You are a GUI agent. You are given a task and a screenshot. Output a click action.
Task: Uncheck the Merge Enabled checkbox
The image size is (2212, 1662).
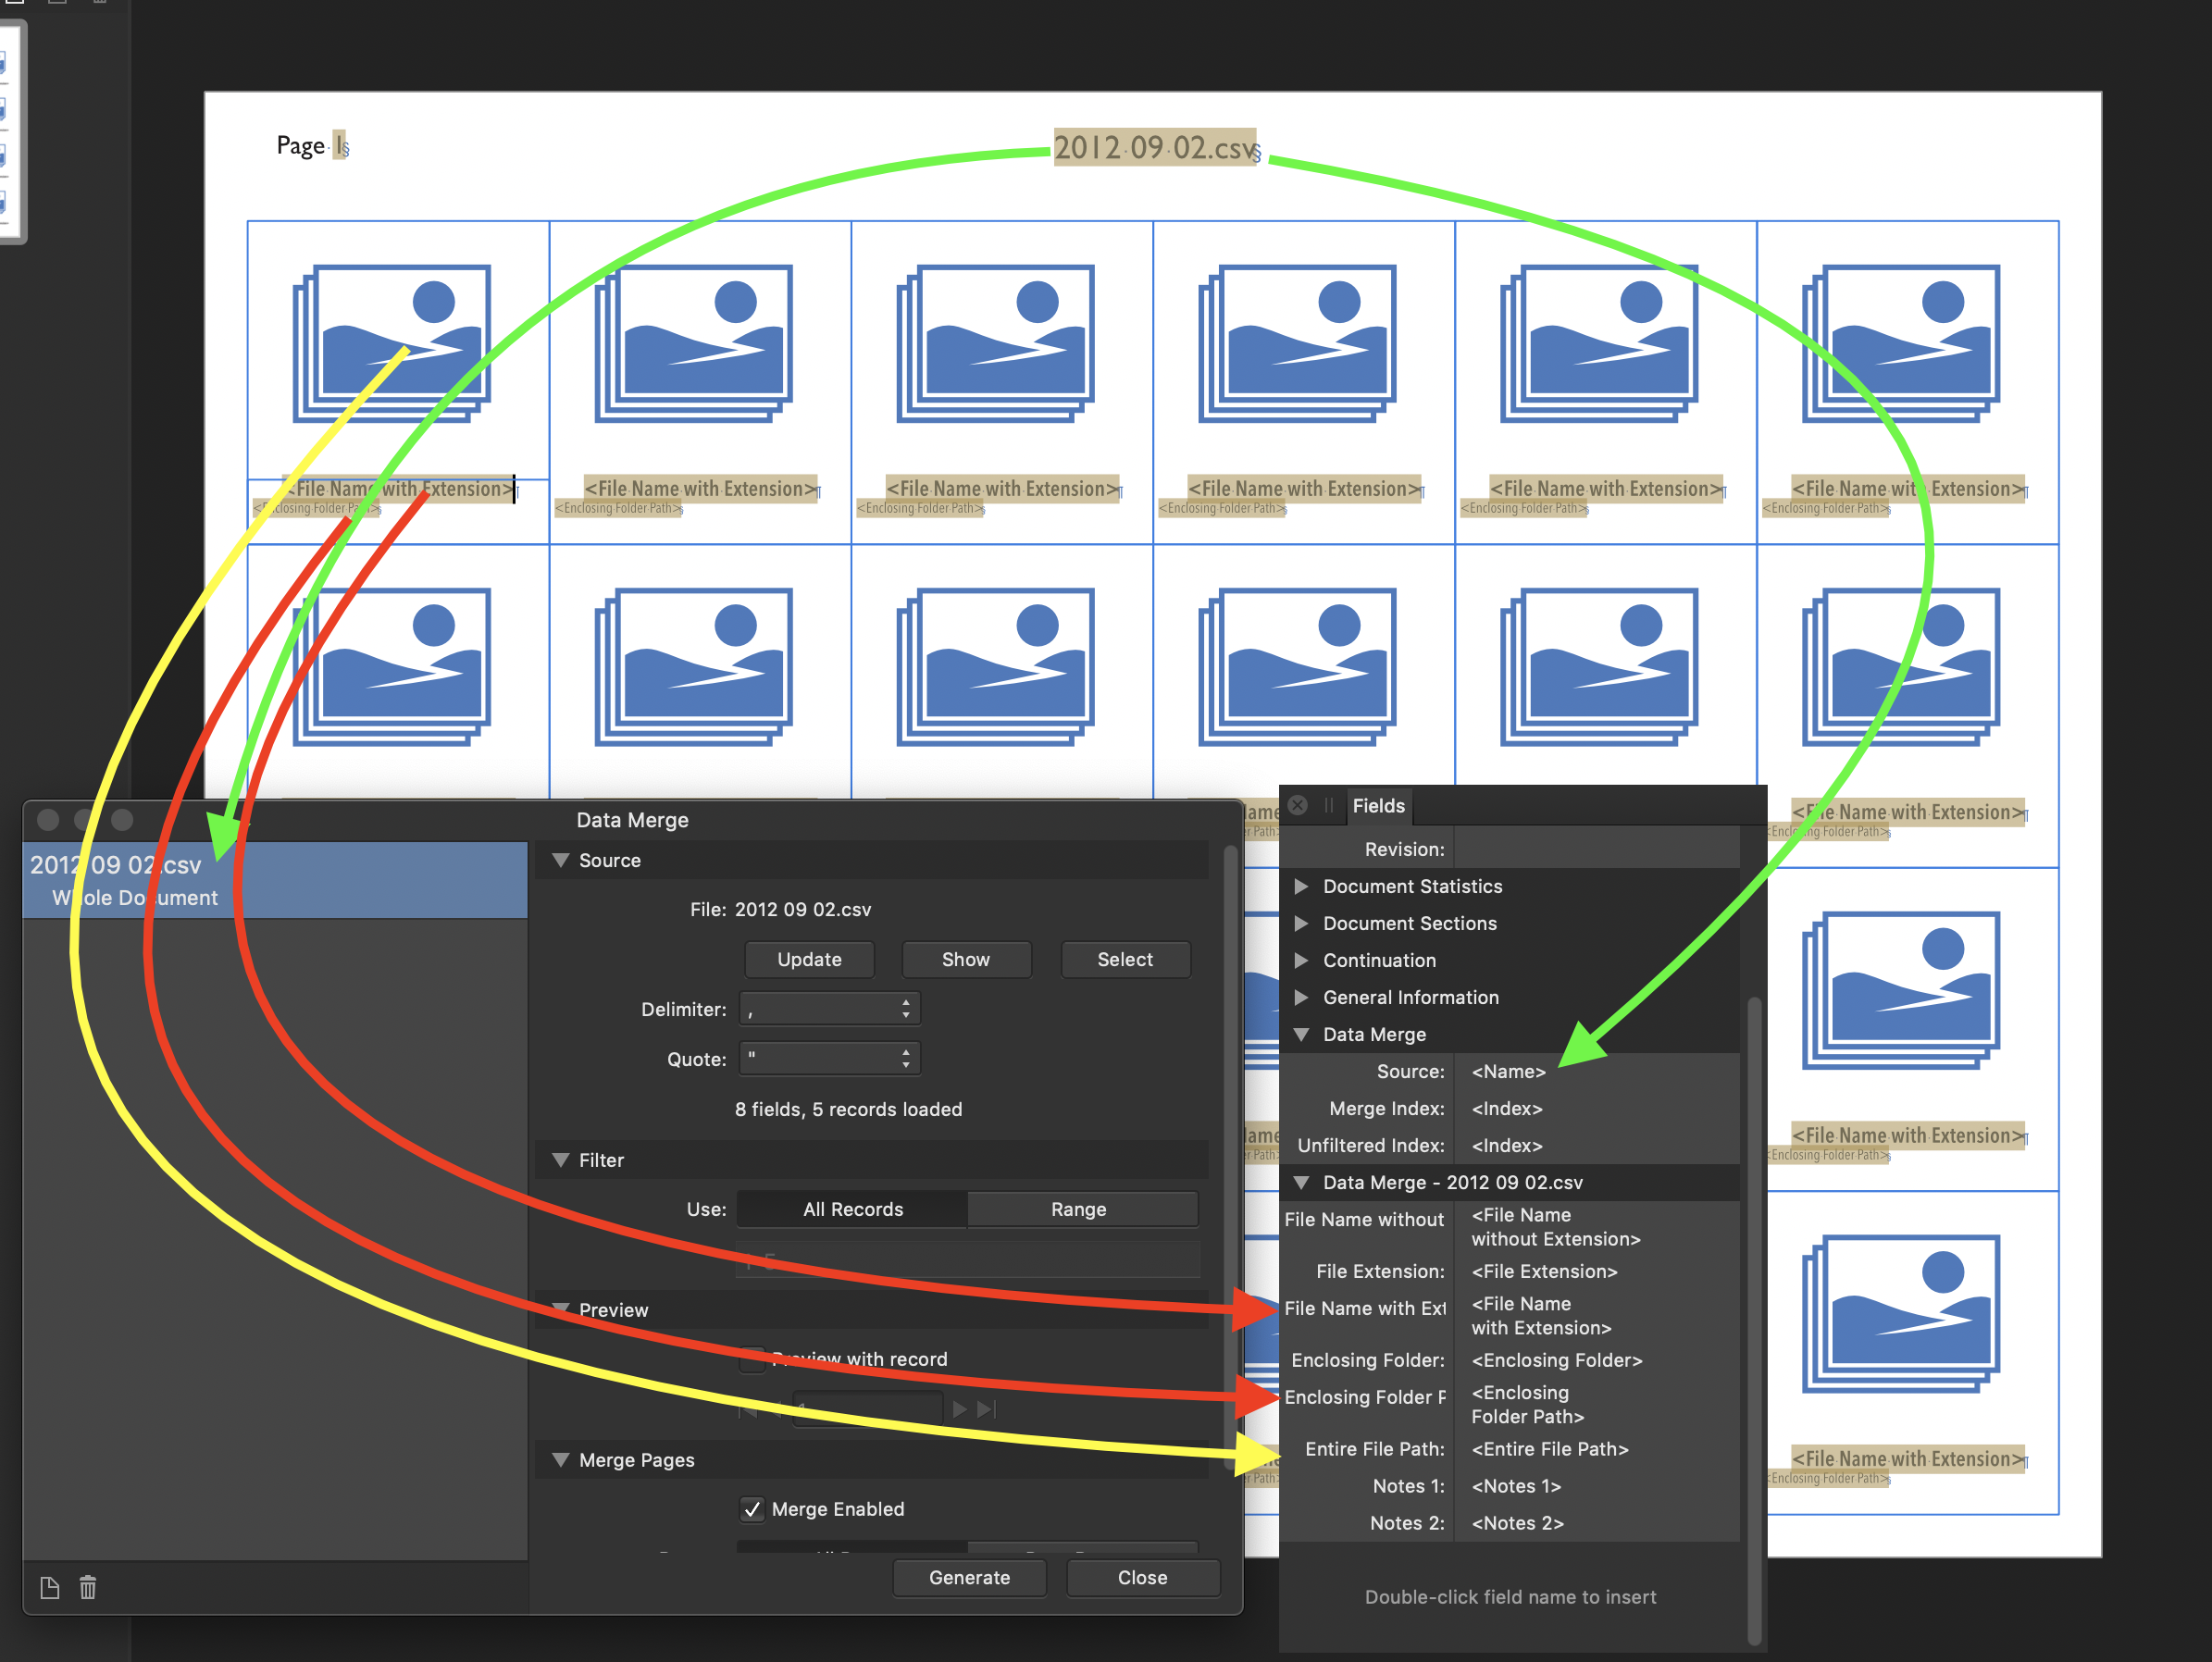753,1509
